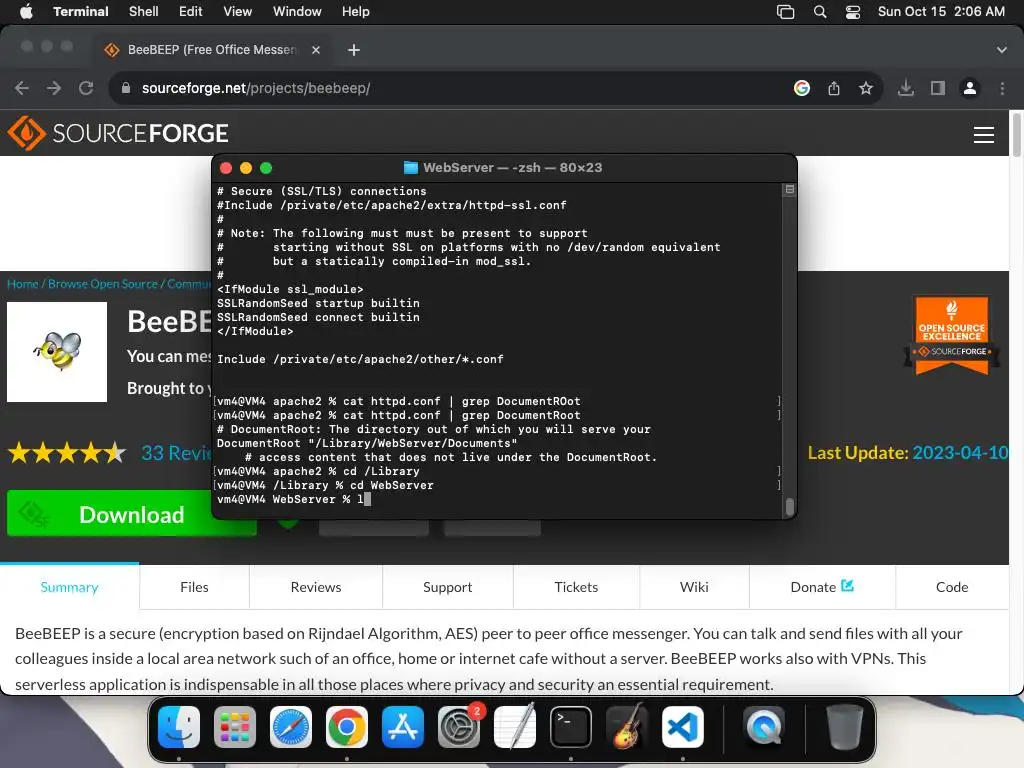Open App Store from the Dock
The image size is (1024, 768).
[403, 727]
